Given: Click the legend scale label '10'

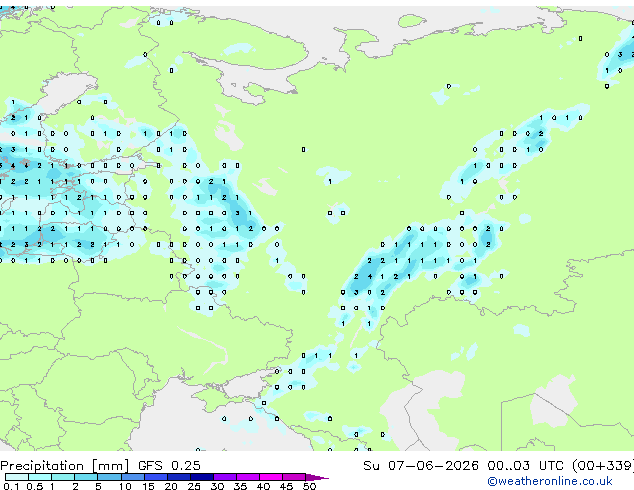Looking at the screenshot, I should (125, 486).
